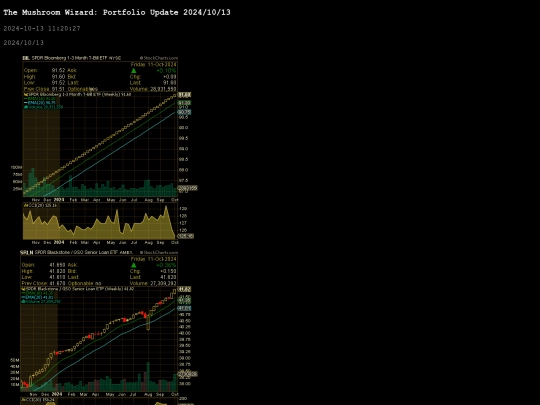Click the BIL ticker symbol label

click(26, 58)
